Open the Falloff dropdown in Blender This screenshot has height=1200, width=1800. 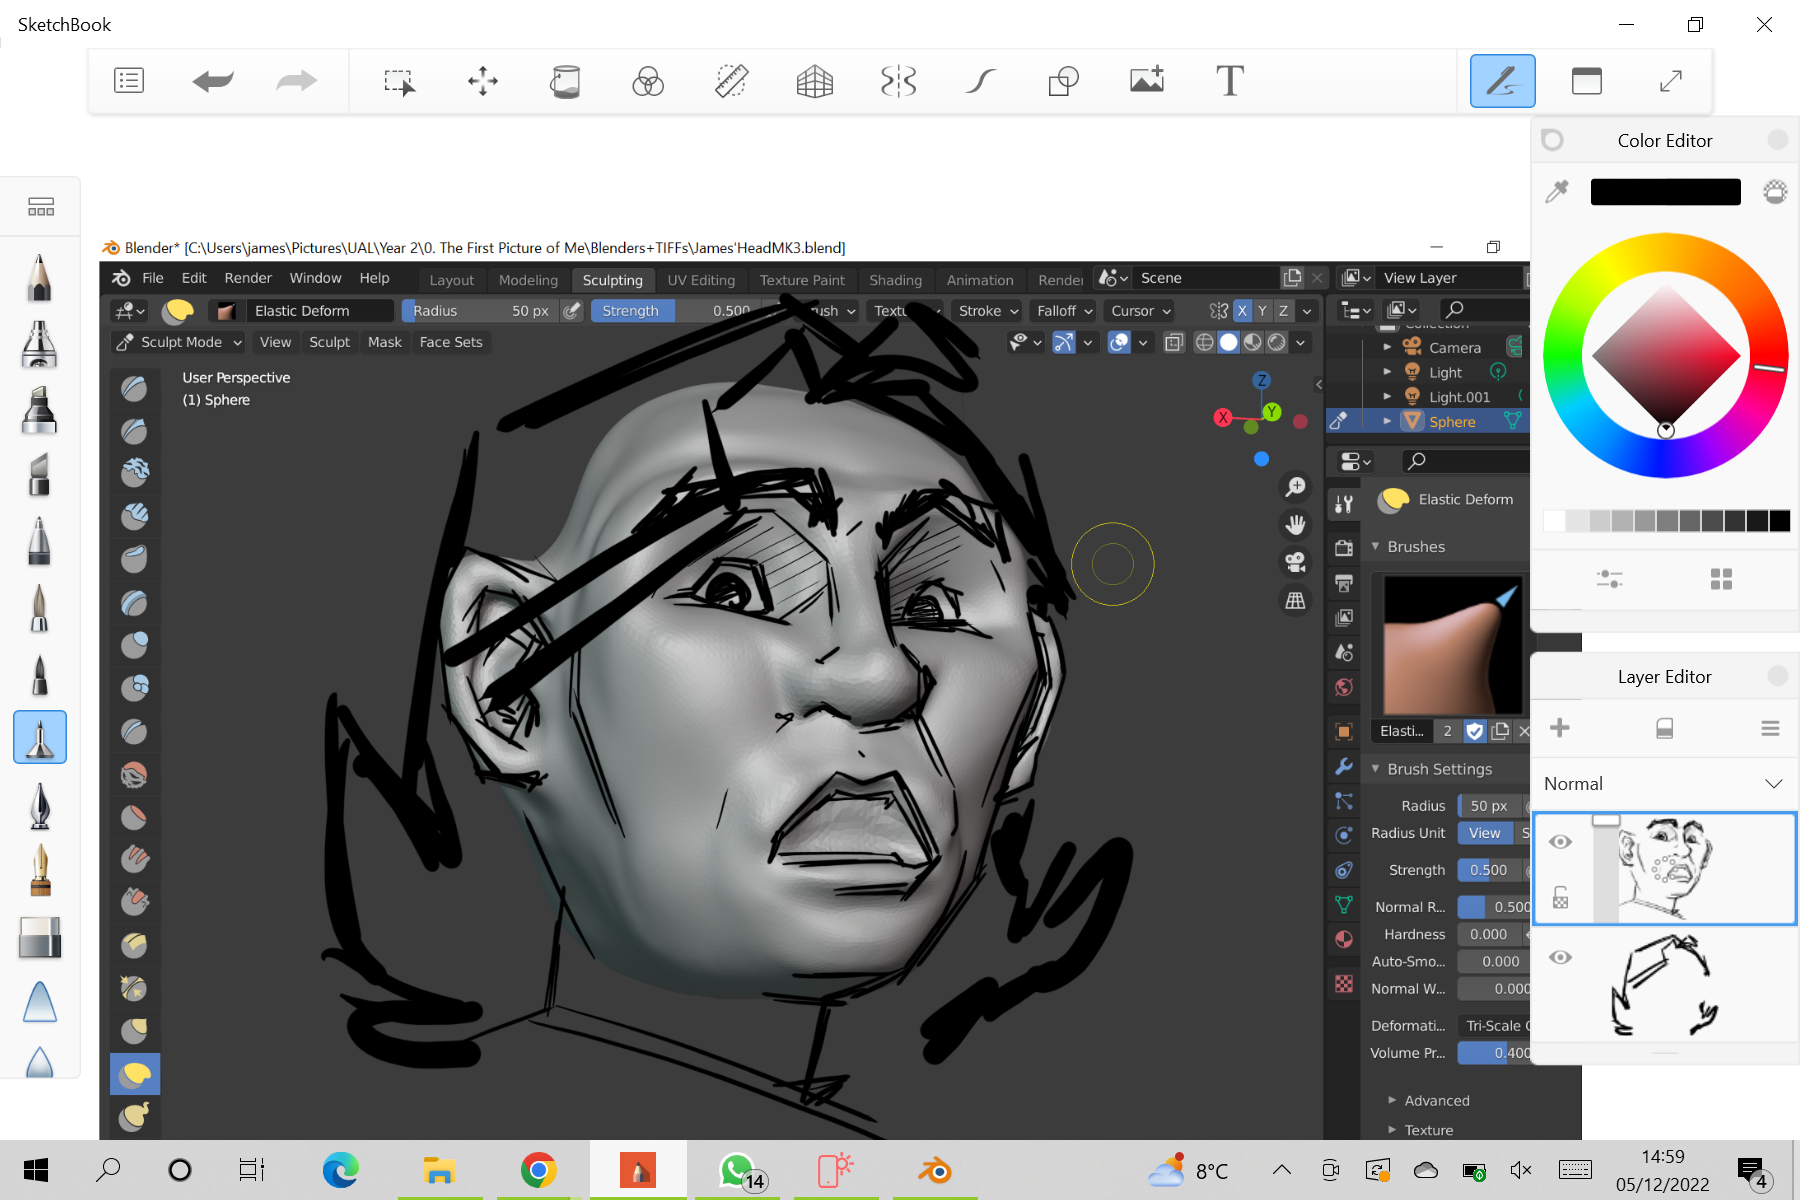pos(1064,311)
